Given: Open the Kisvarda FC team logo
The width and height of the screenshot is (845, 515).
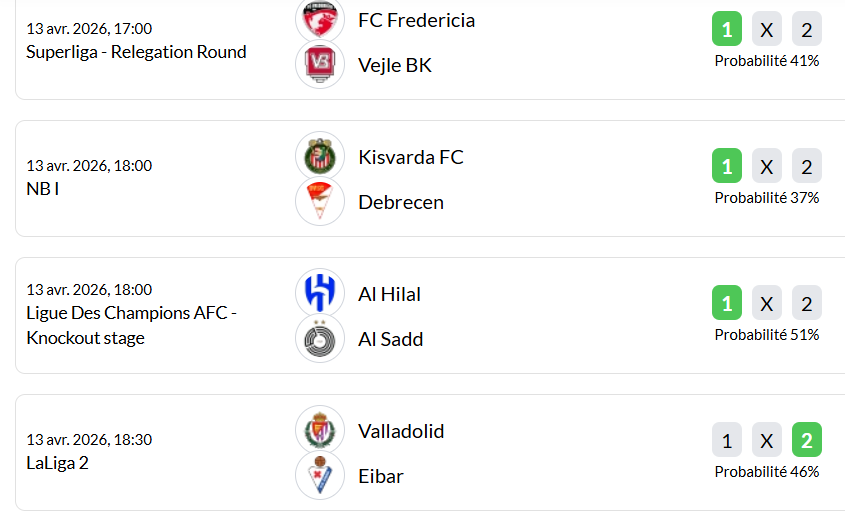Looking at the screenshot, I should point(320,157).
